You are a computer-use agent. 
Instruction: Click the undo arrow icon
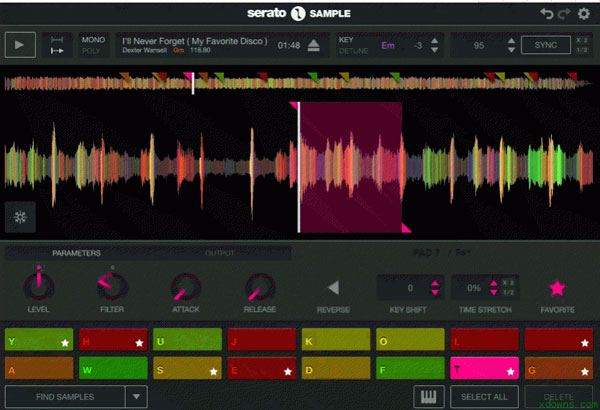547,14
